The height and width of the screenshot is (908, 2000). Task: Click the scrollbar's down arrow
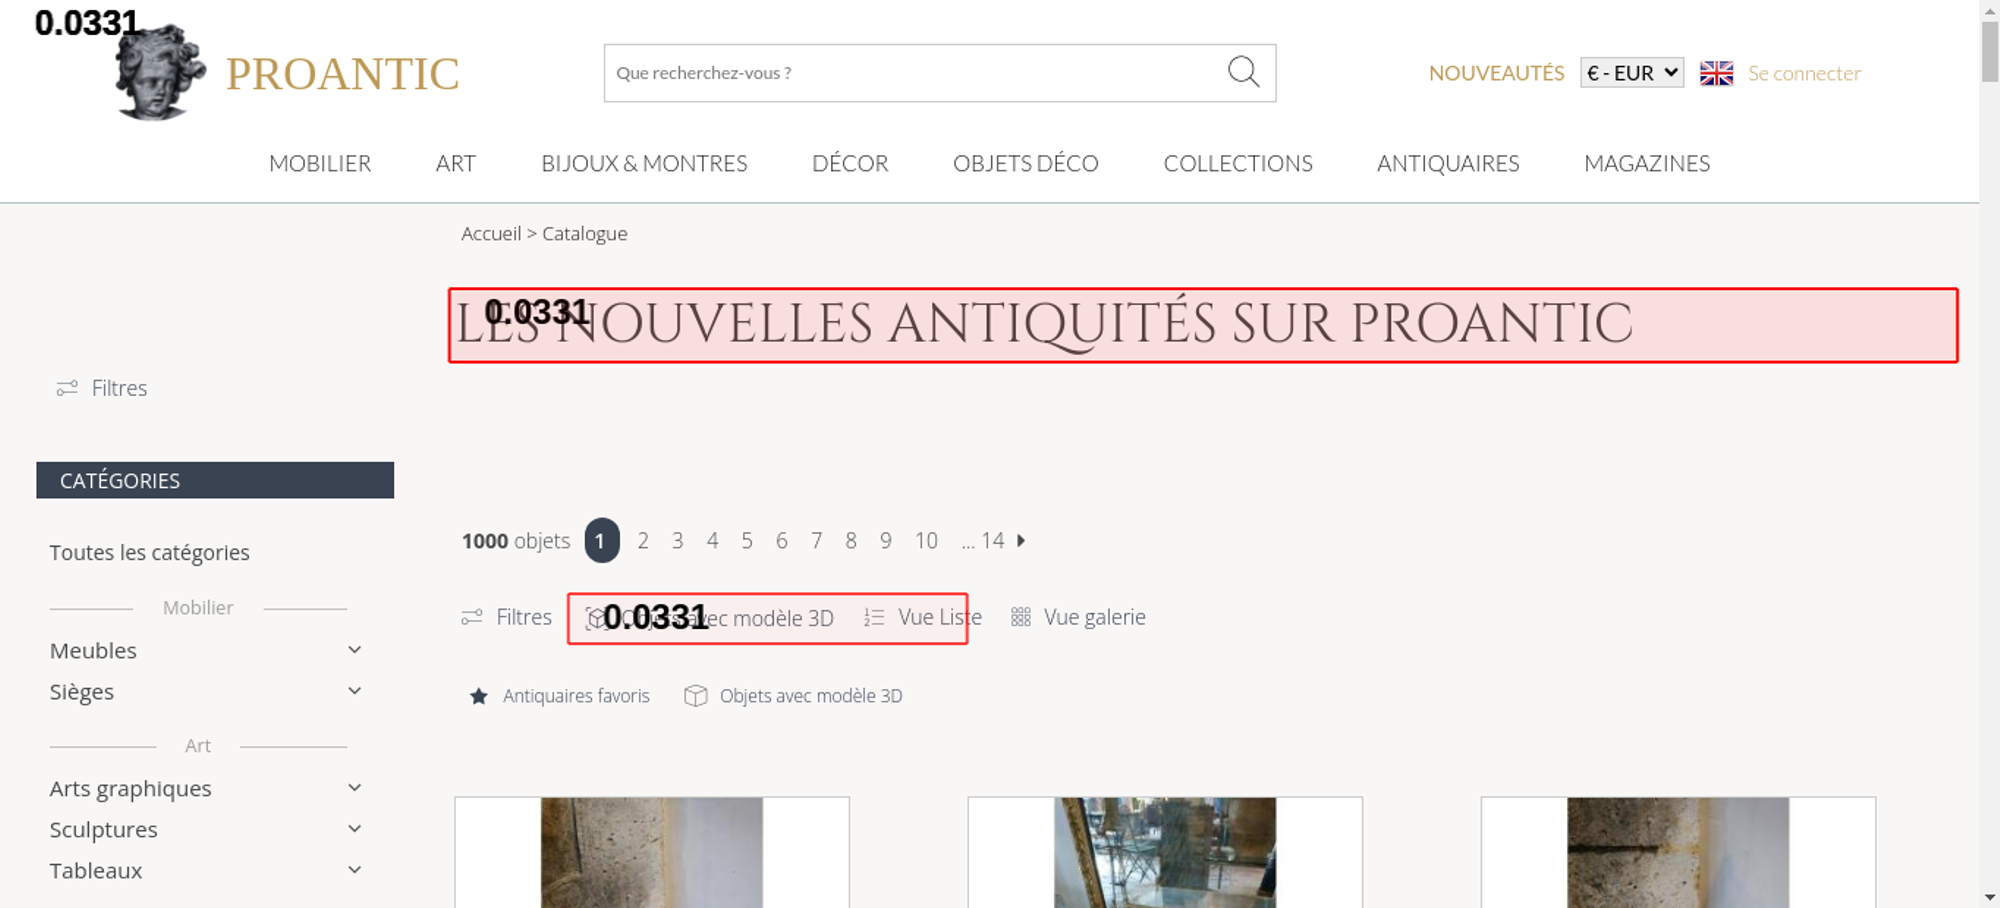pos(1990,898)
